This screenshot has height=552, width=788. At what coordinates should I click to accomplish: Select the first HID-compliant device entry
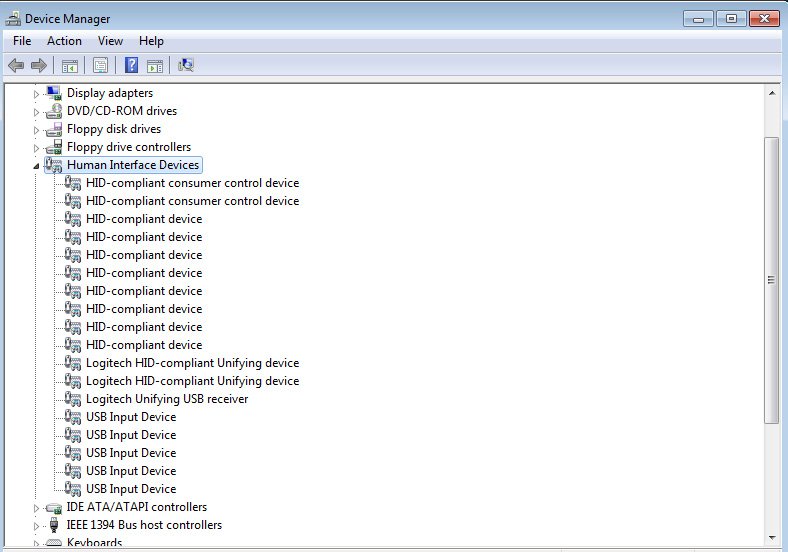(144, 219)
